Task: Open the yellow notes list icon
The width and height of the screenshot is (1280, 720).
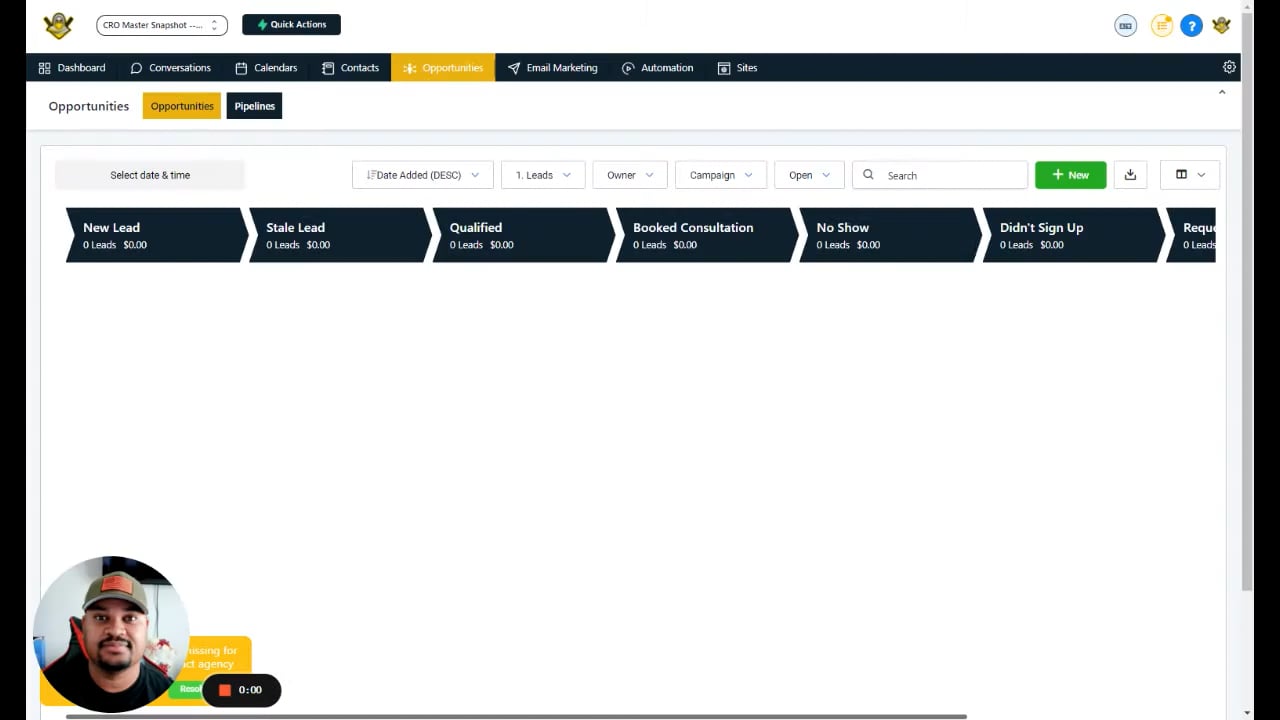Action: click(1161, 26)
